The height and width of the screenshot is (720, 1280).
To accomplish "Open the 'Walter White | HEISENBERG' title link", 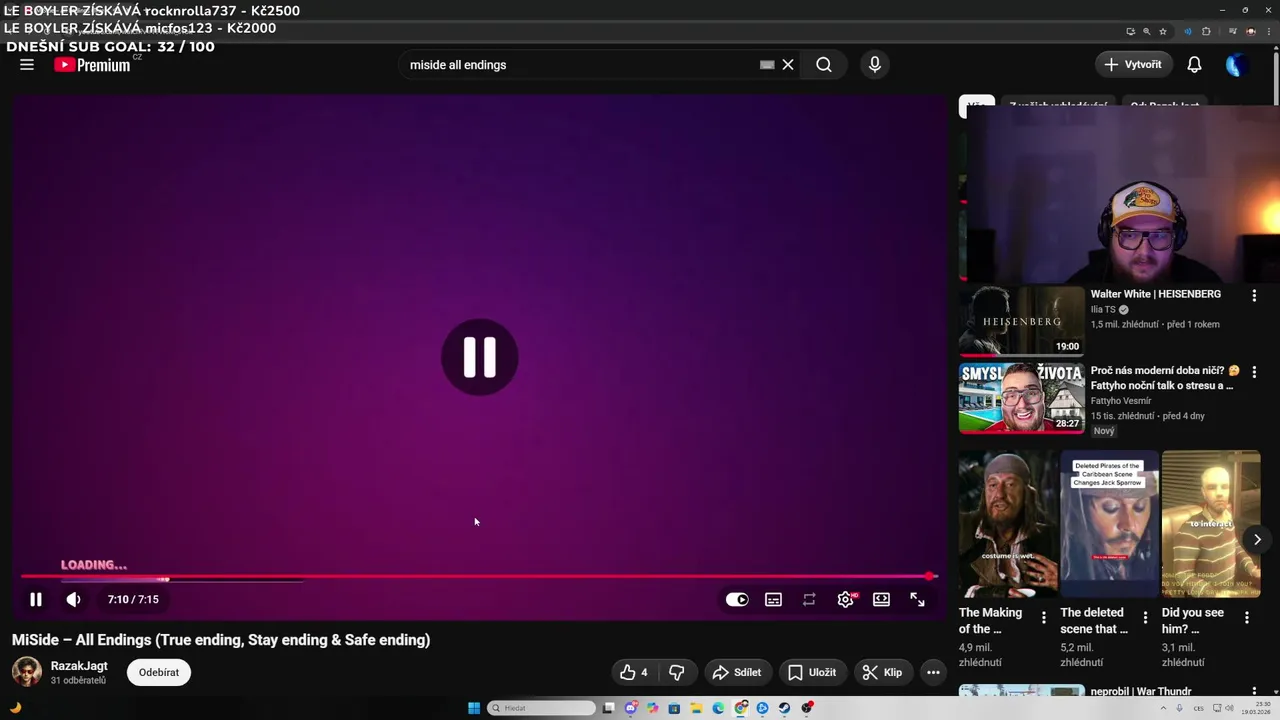I will click(x=1155, y=294).
